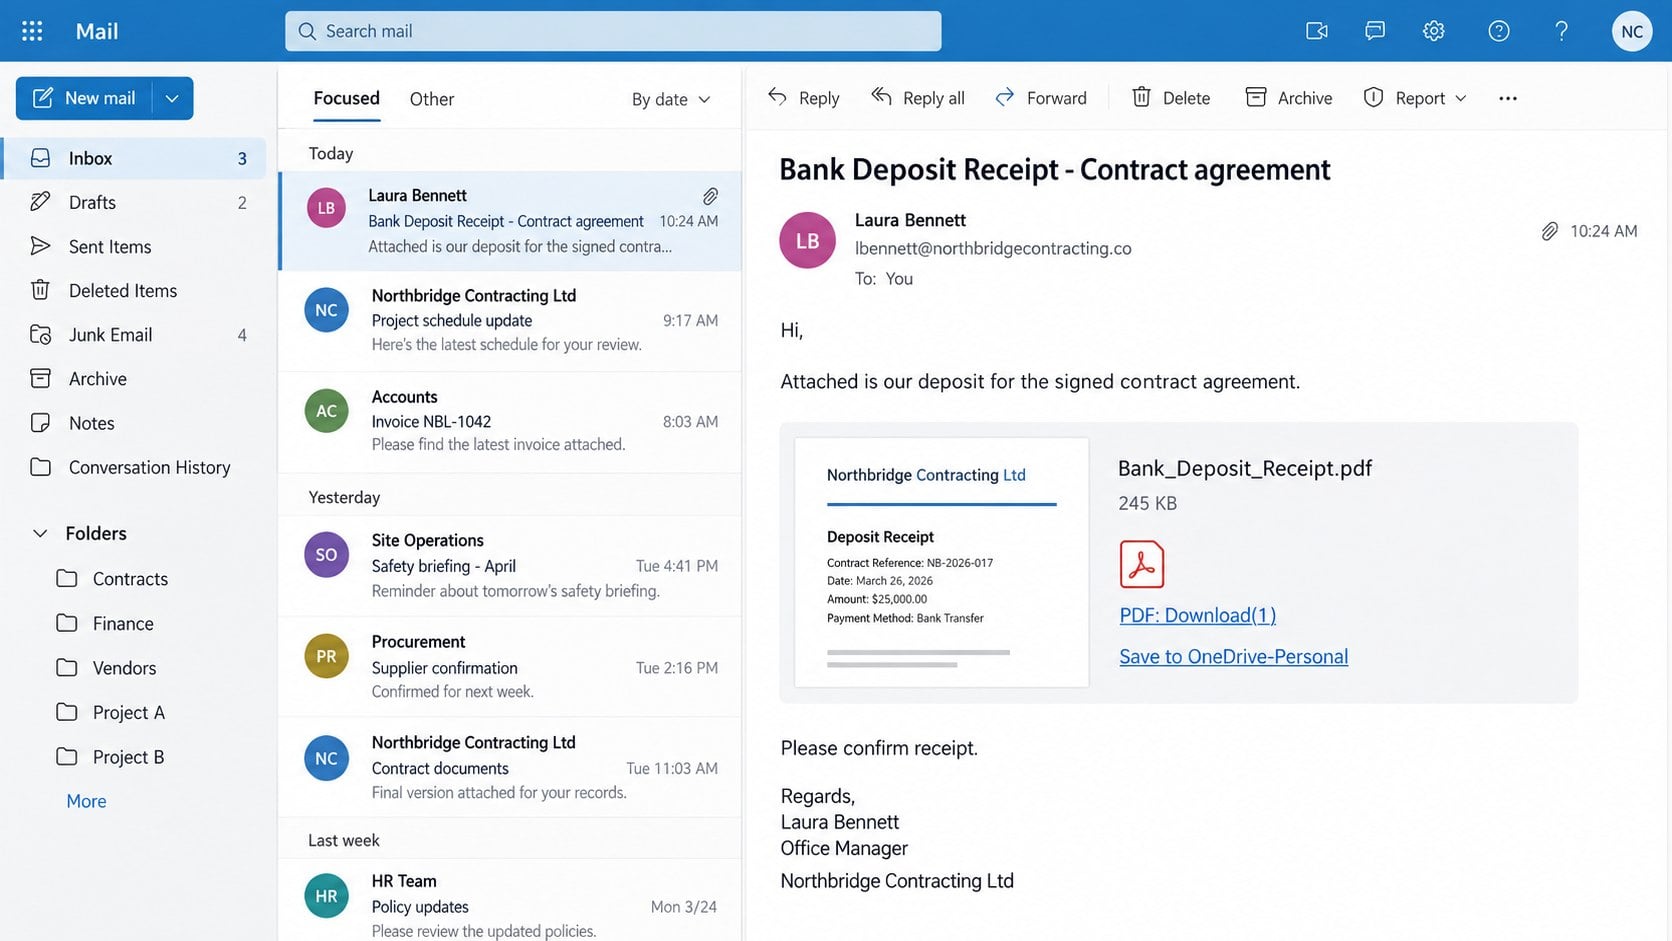Click the Conversation History folder icon
The height and width of the screenshot is (941, 1672).
(x=40, y=467)
